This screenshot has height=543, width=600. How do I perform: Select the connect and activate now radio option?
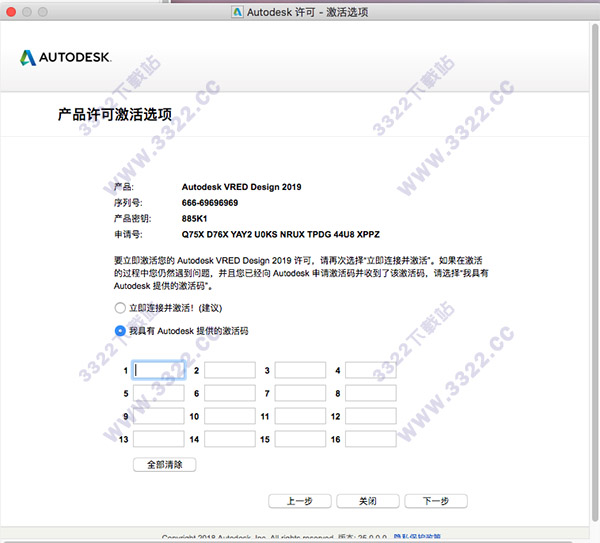(120, 308)
